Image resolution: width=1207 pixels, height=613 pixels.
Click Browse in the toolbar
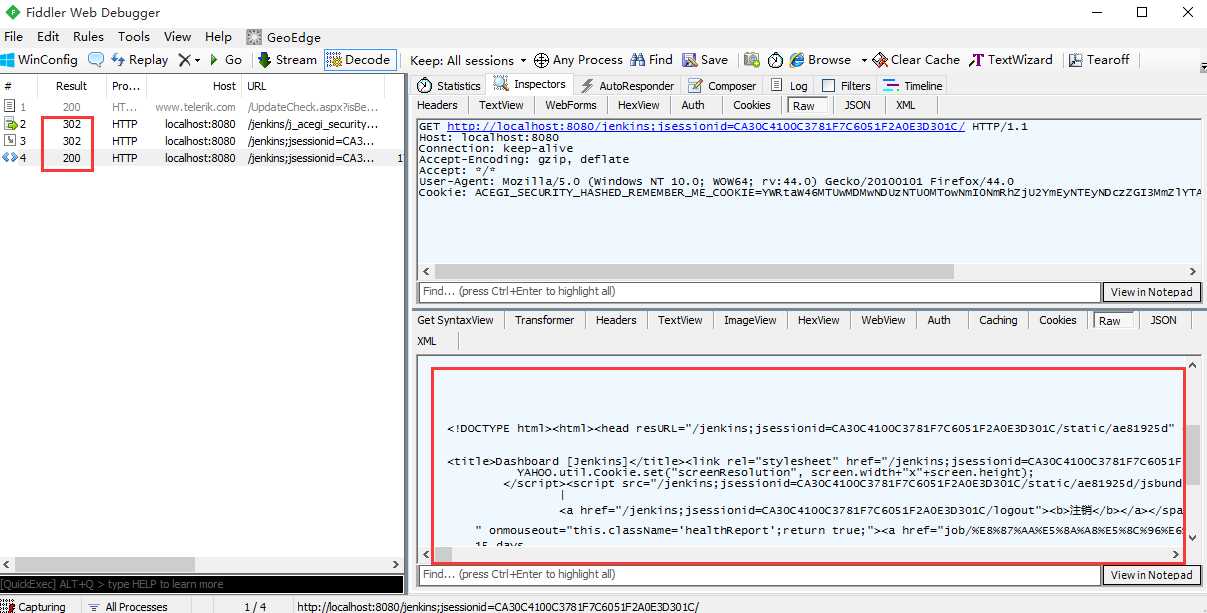(x=820, y=60)
